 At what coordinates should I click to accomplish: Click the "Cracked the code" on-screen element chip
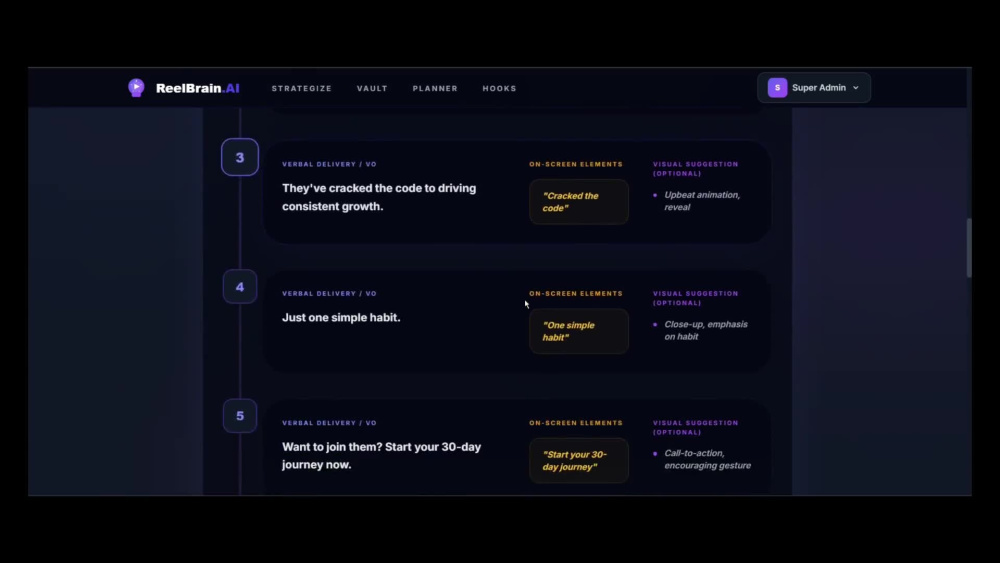click(x=578, y=201)
